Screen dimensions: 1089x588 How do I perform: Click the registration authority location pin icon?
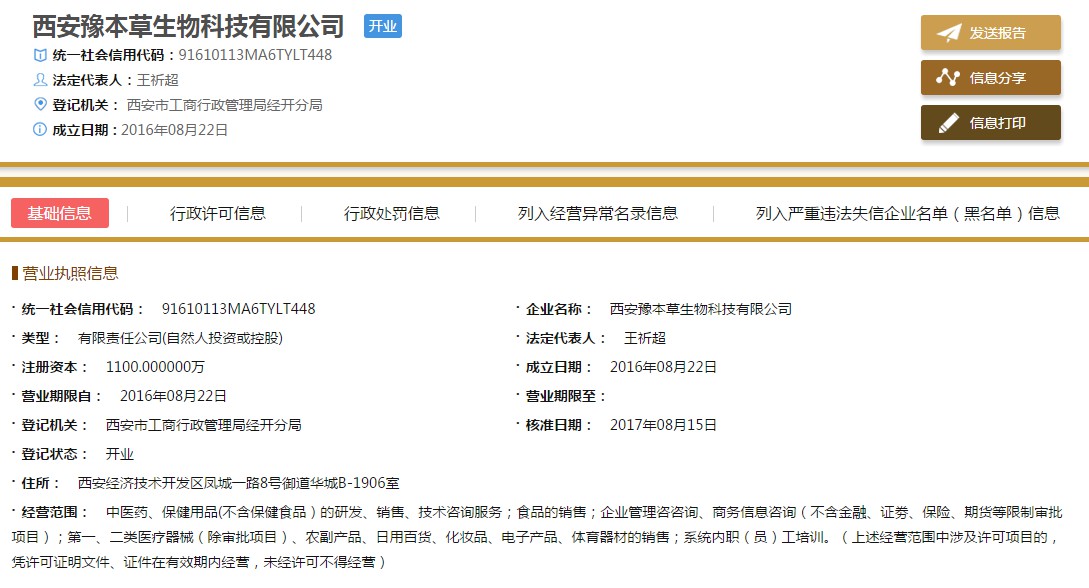(40, 104)
